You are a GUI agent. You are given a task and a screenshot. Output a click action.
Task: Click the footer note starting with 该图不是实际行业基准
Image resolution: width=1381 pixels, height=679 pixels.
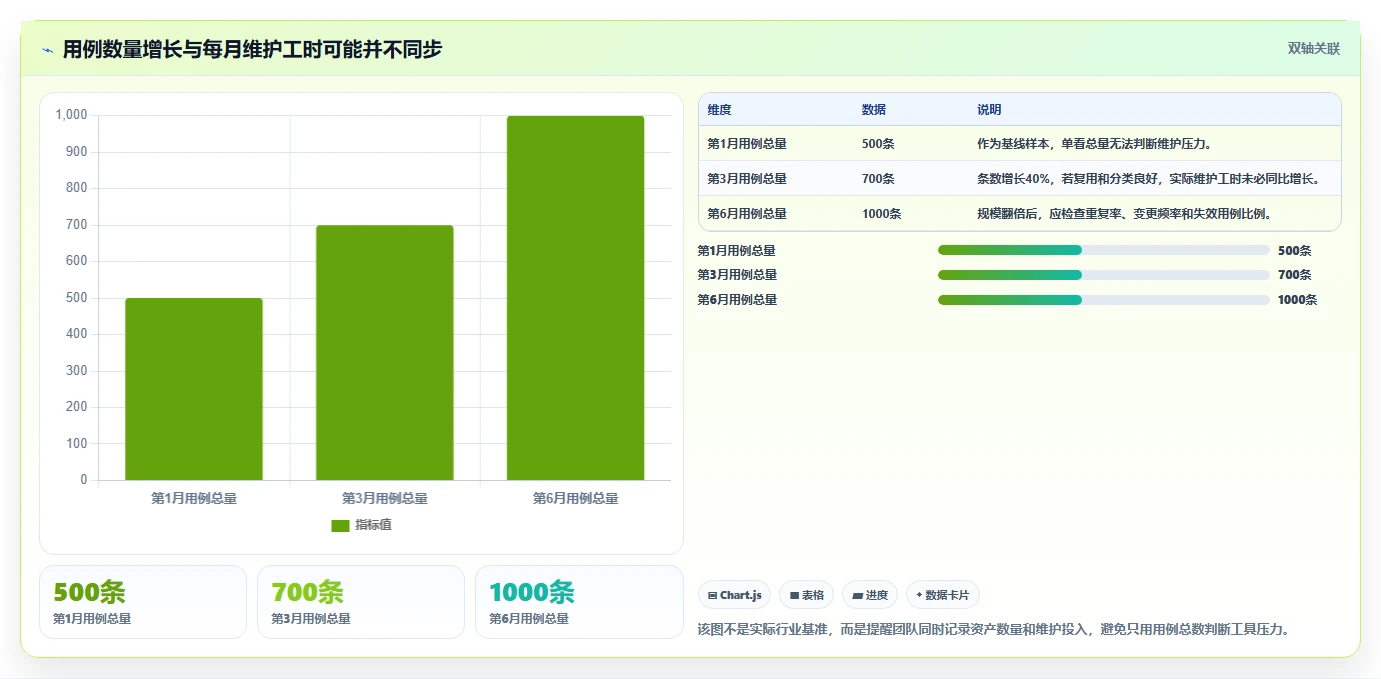click(x=995, y=629)
